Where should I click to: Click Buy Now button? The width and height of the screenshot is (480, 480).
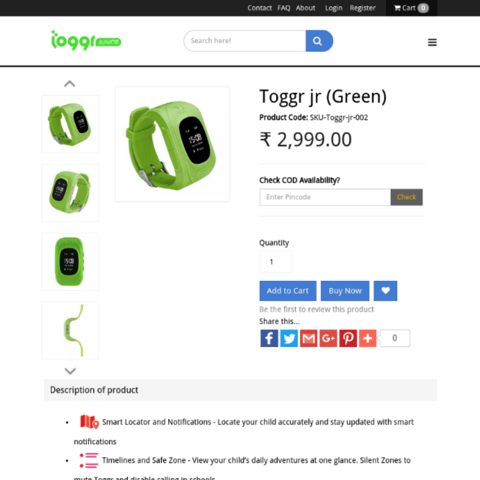(x=345, y=291)
